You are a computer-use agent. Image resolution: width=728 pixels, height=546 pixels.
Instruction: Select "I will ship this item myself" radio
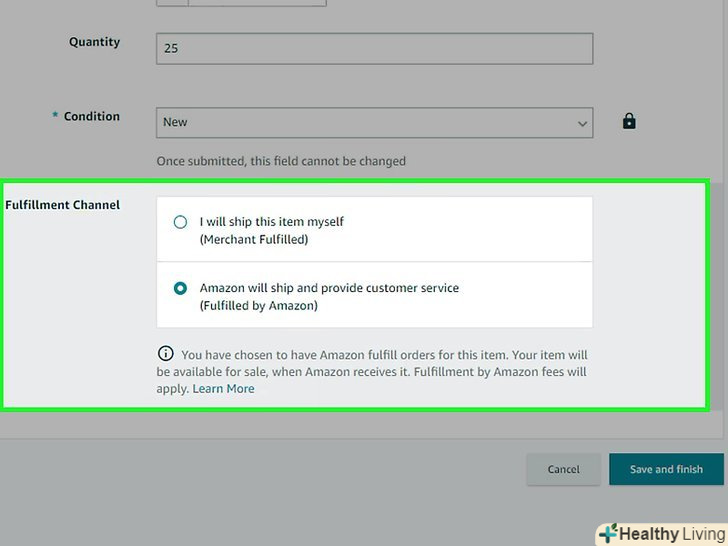(180, 222)
